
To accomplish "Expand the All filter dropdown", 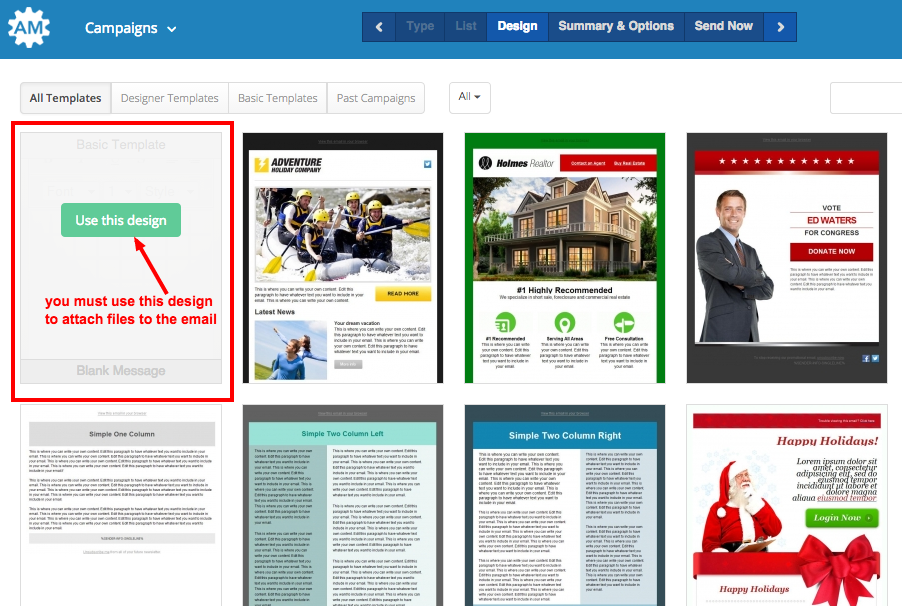I will 469,97.
